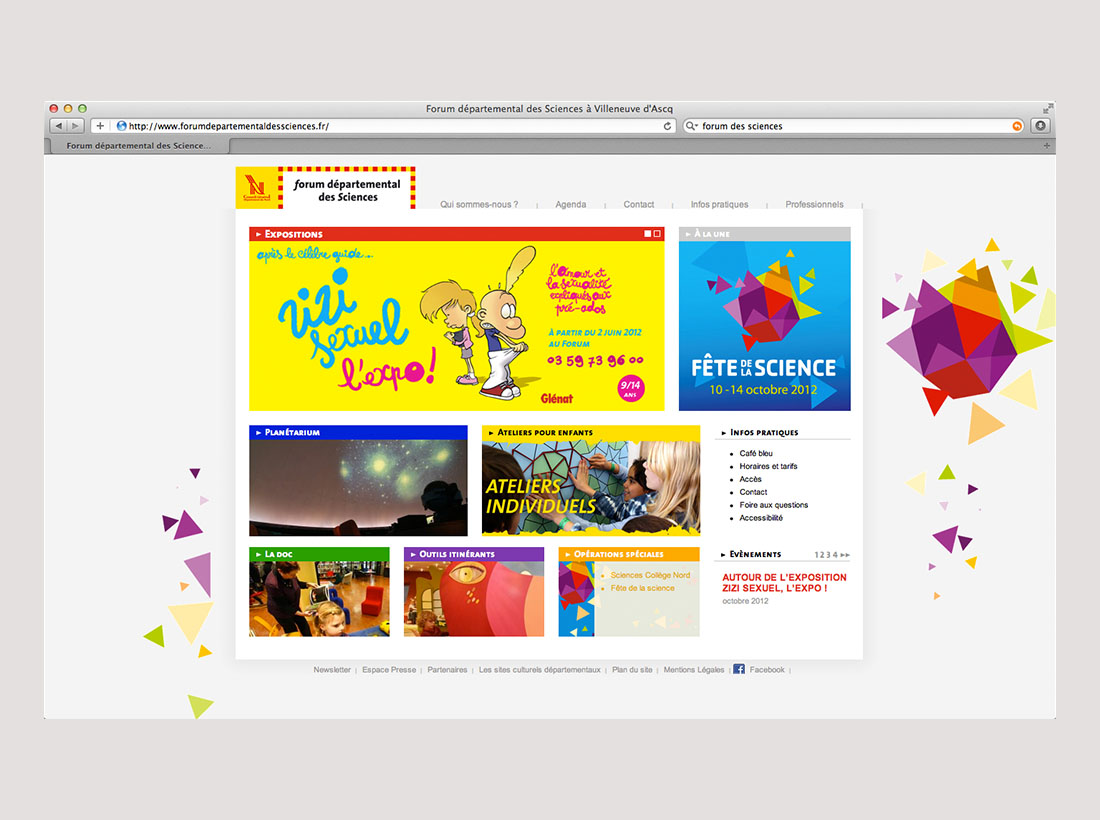Click the orange SnapBack icon in the search field
The image size is (1100, 820).
1017,126
